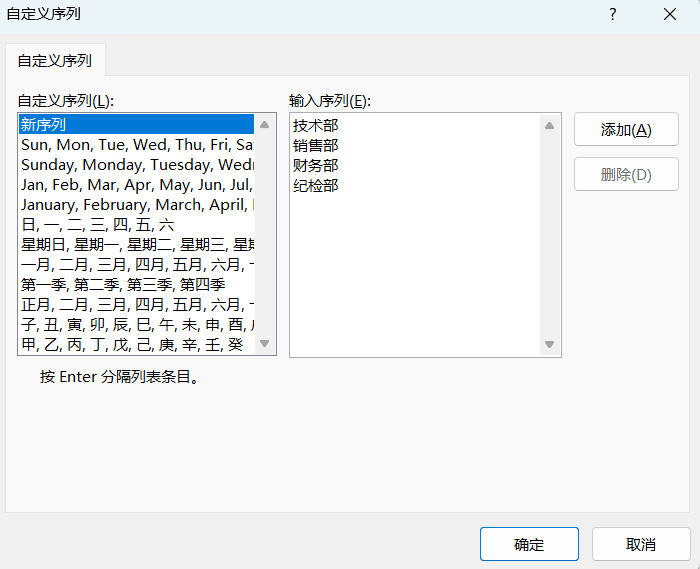Viewport: 700px width, 569px height.
Task: Select the 子, 丑, 寅, 卯 list entry
Action: [135, 324]
